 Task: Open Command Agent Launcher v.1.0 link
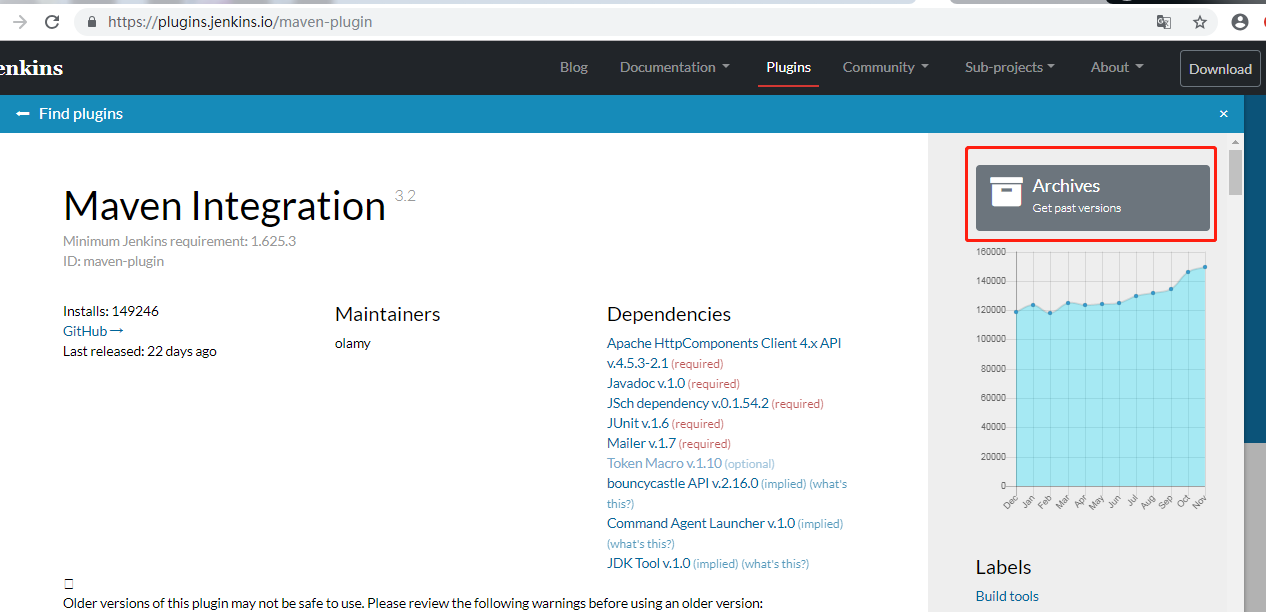coord(701,523)
